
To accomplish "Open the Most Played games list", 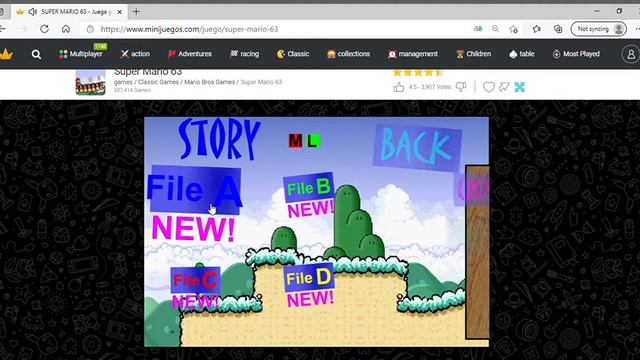I will (576, 54).
